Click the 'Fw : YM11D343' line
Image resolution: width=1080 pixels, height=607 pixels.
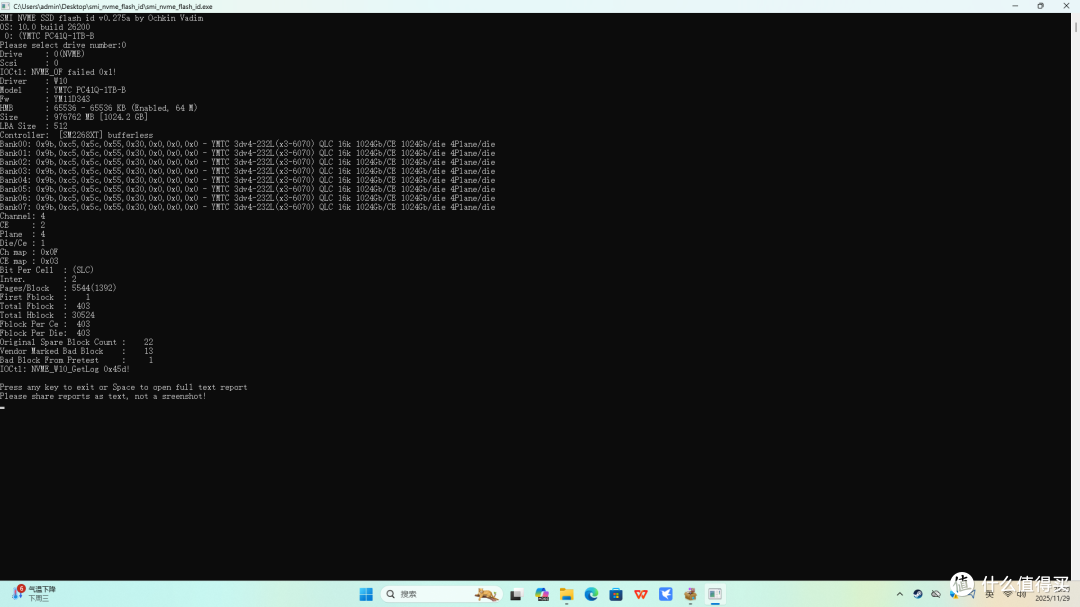tap(45, 99)
